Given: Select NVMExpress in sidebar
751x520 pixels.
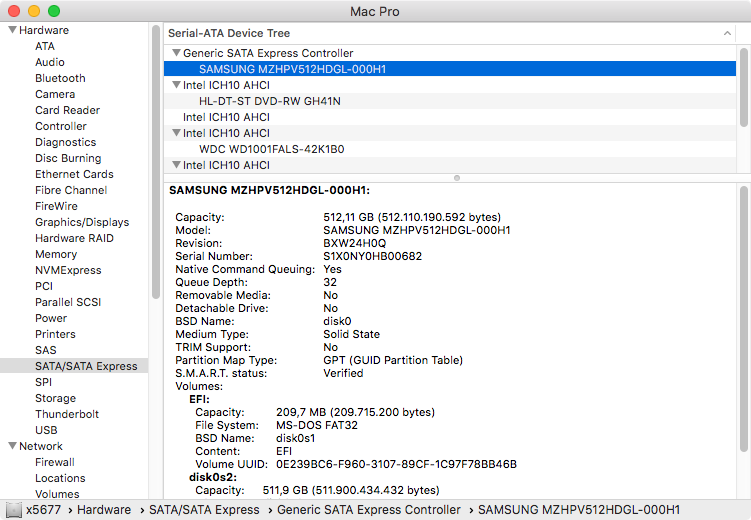Looking at the screenshot, I should [68, 270].
